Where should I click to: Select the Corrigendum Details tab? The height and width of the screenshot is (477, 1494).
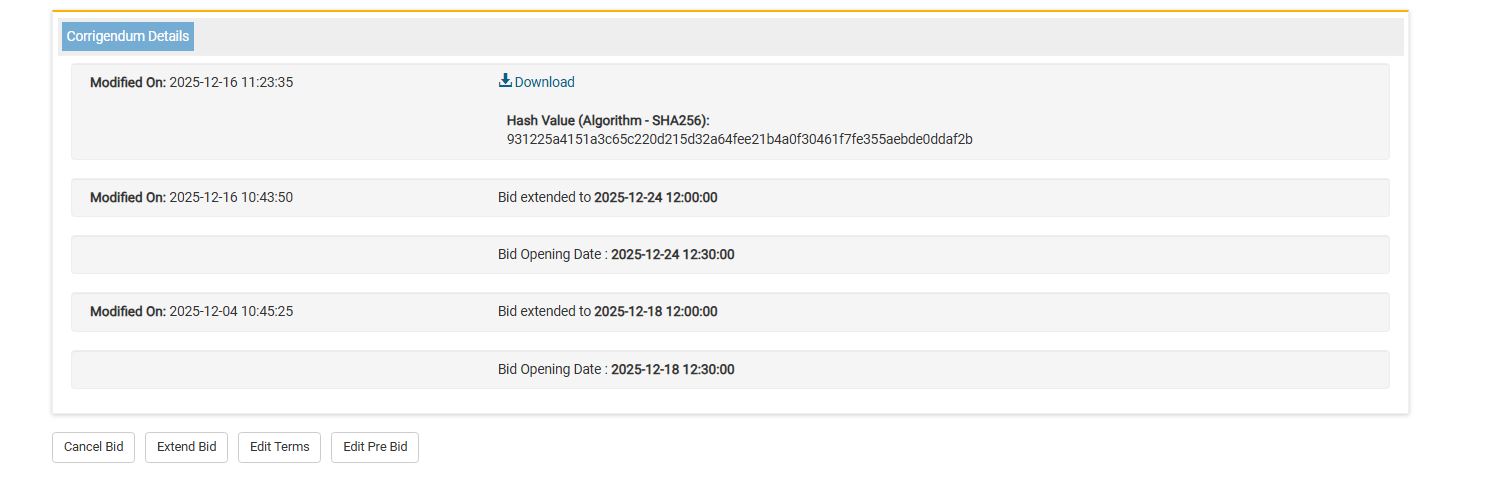pos(128,36)
